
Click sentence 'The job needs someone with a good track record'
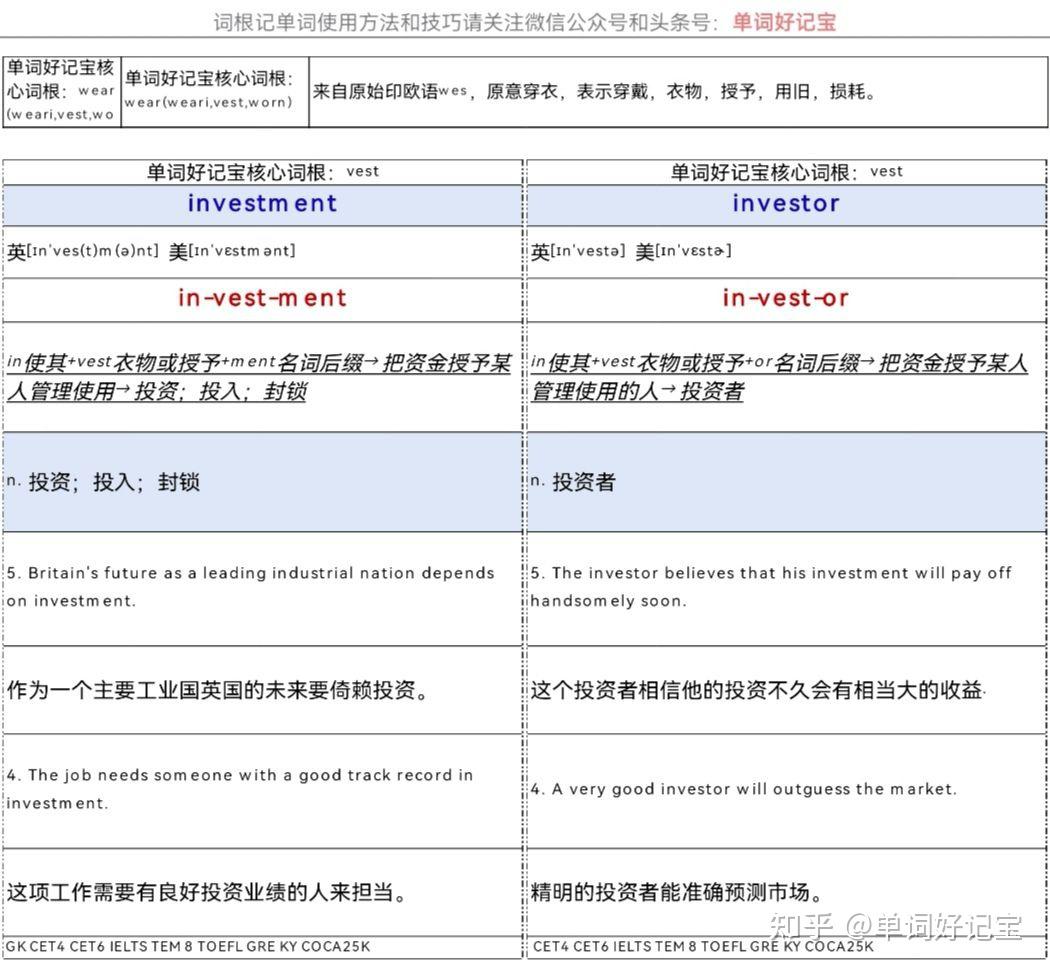(x=240, y=789)
